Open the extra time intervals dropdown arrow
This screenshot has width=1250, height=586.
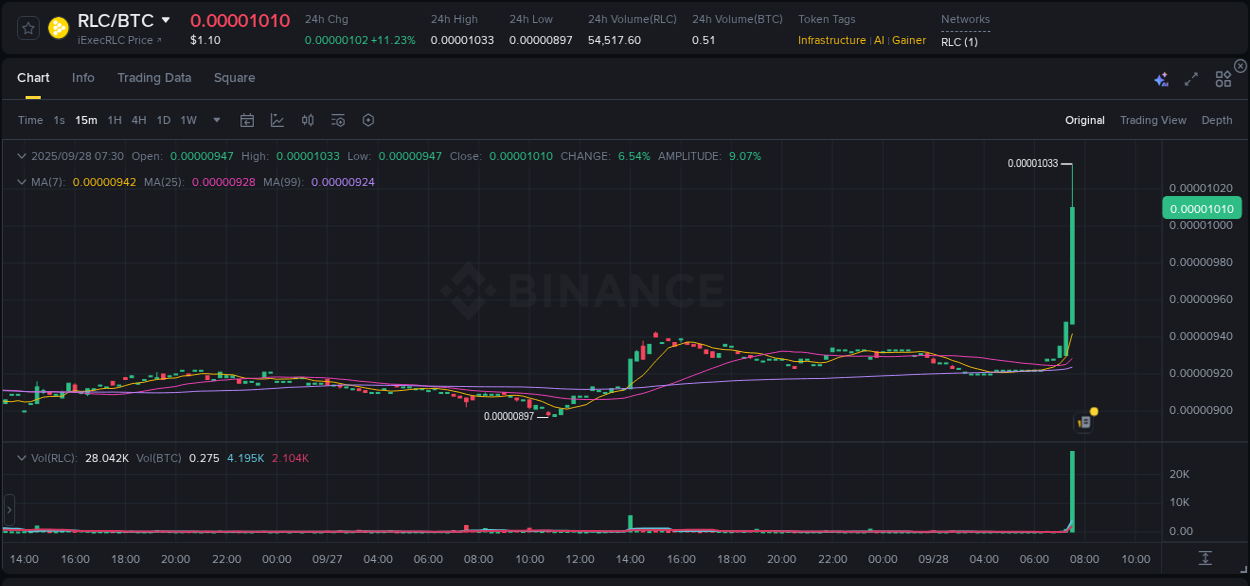coord(216,120)
